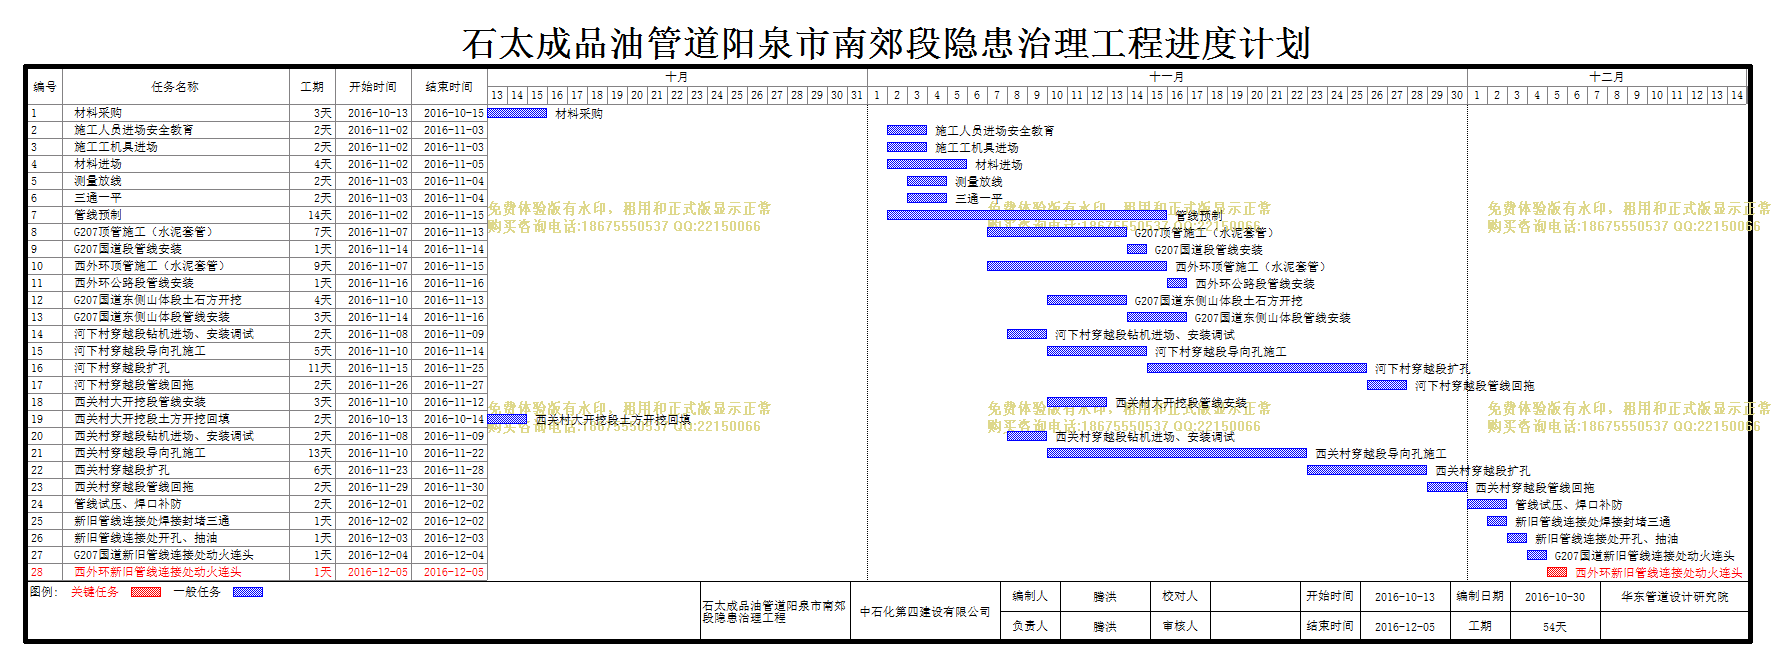
Task: Select 三通一平 in the task name column
Action: [x=98, y=198]
